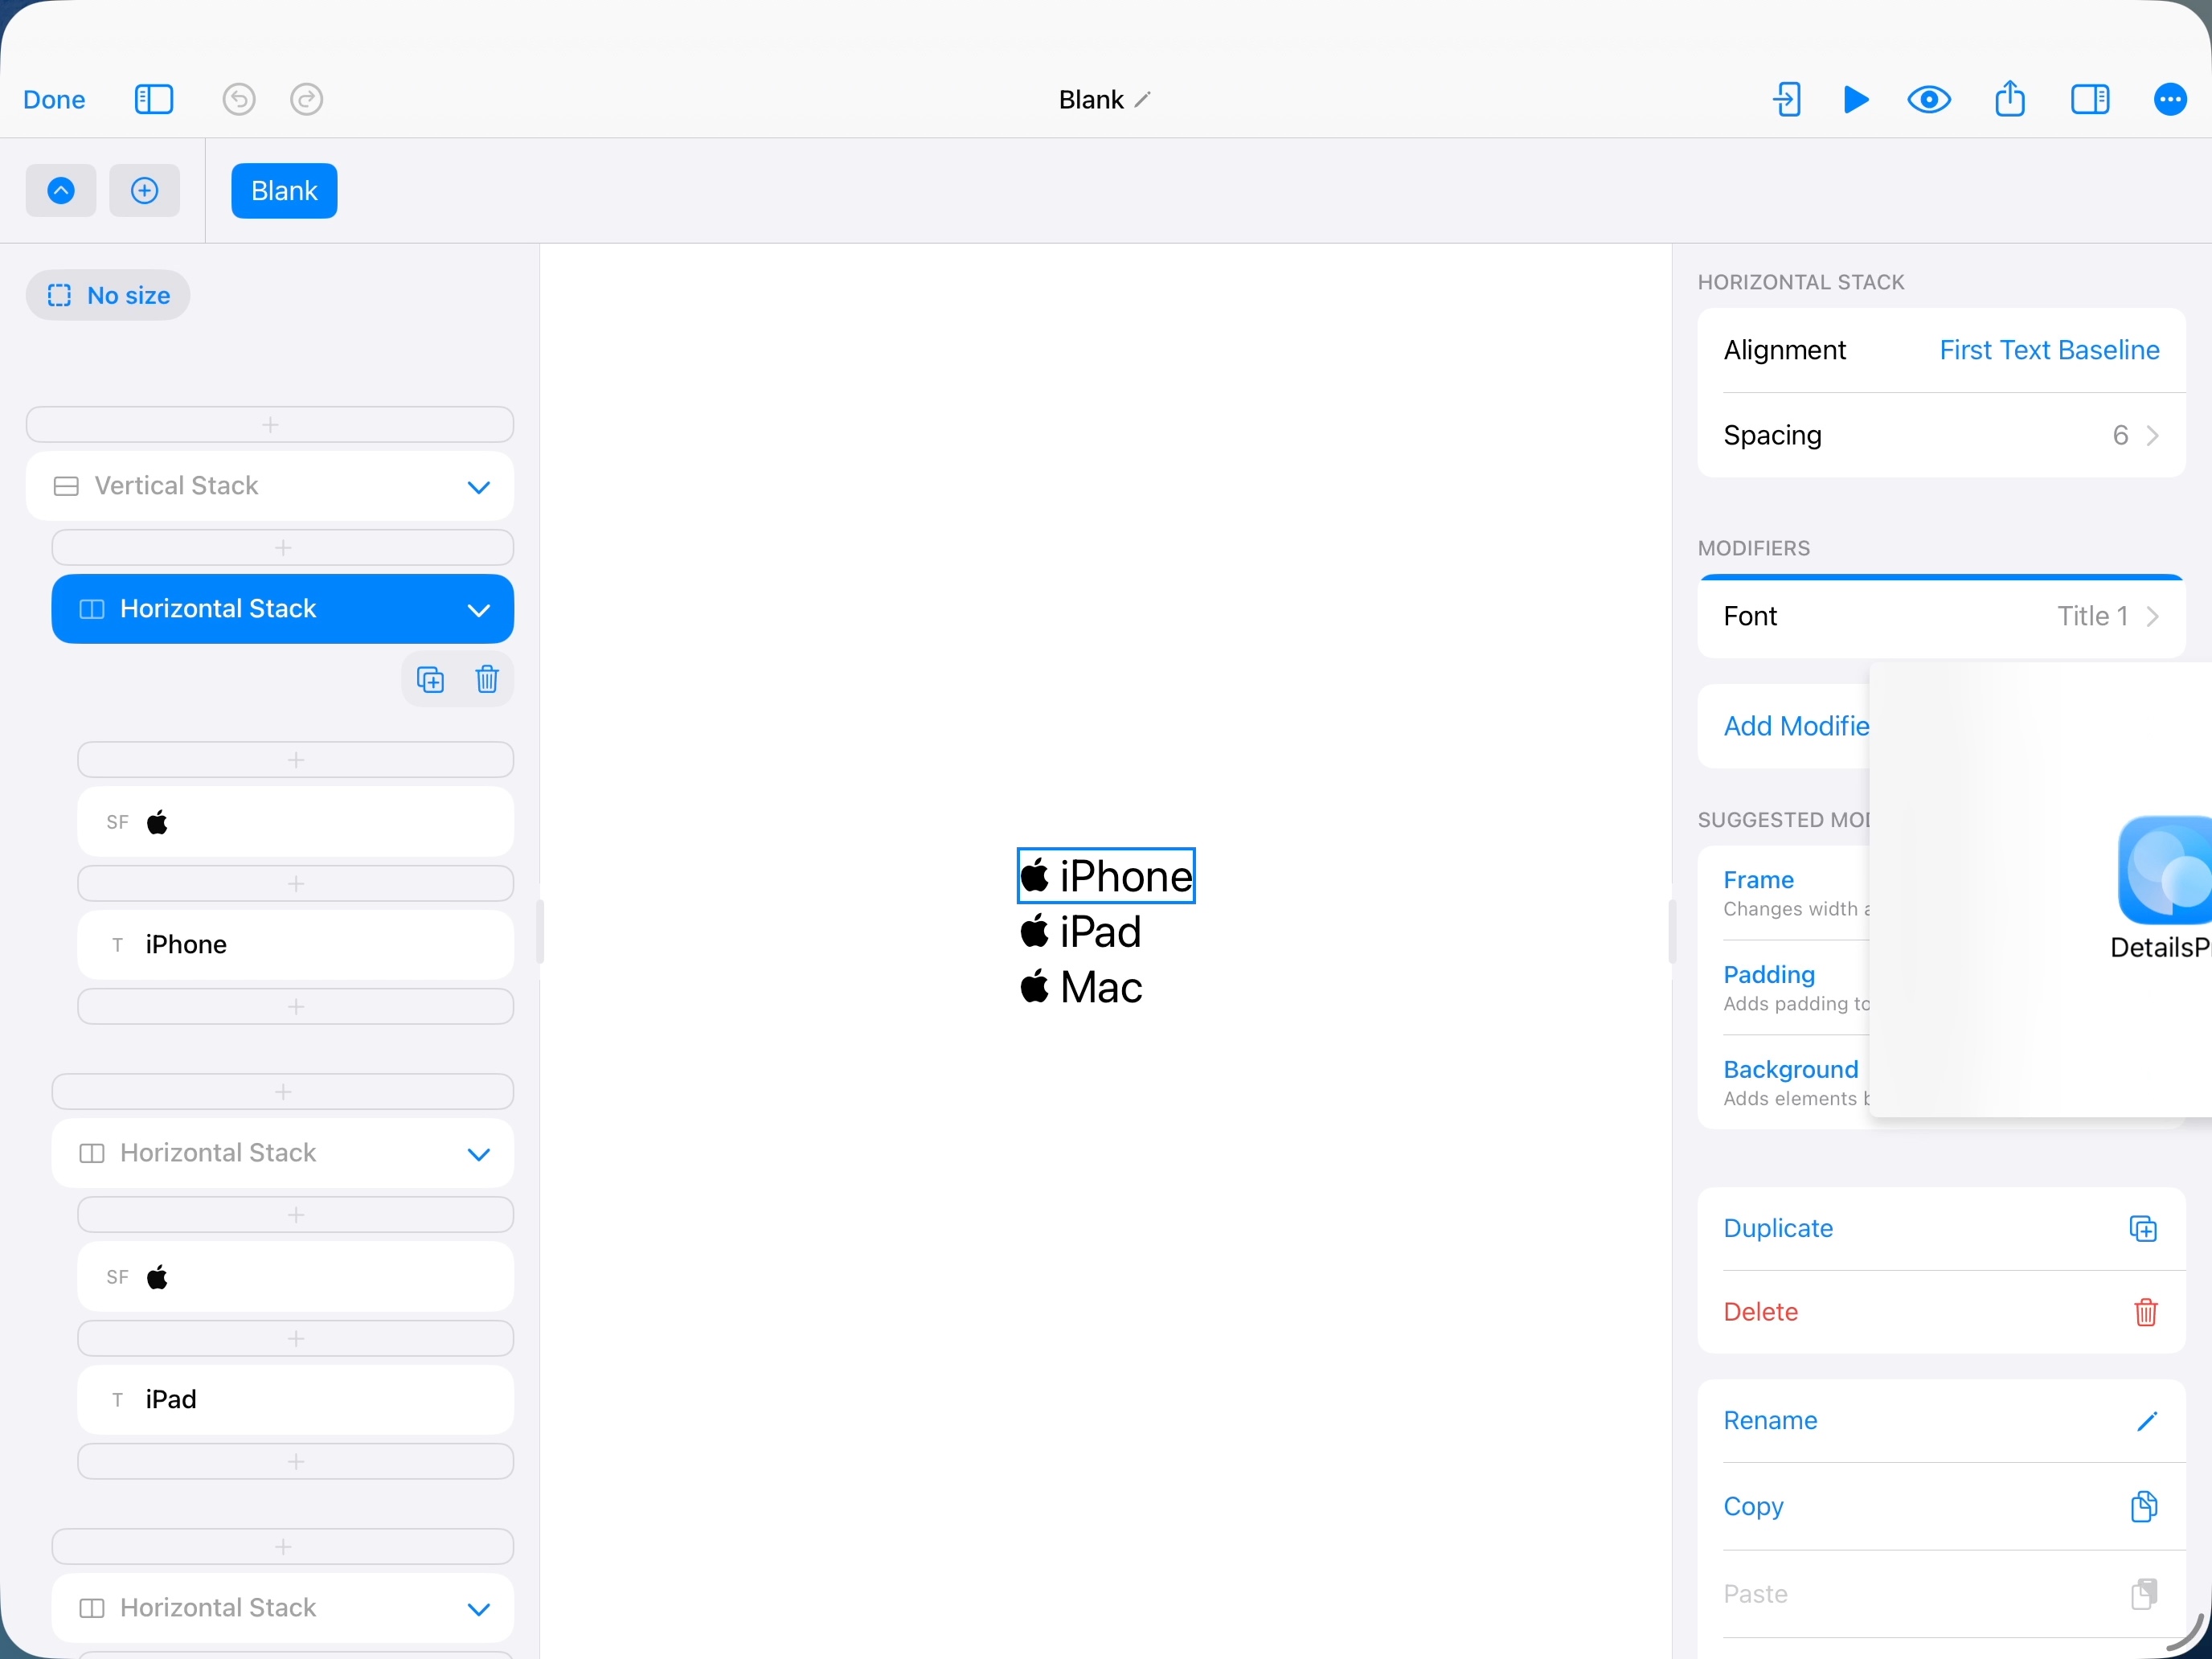Delete selected stack via trash icon in tree
Screen dimensions: 2212x1659
click(487, 680)
